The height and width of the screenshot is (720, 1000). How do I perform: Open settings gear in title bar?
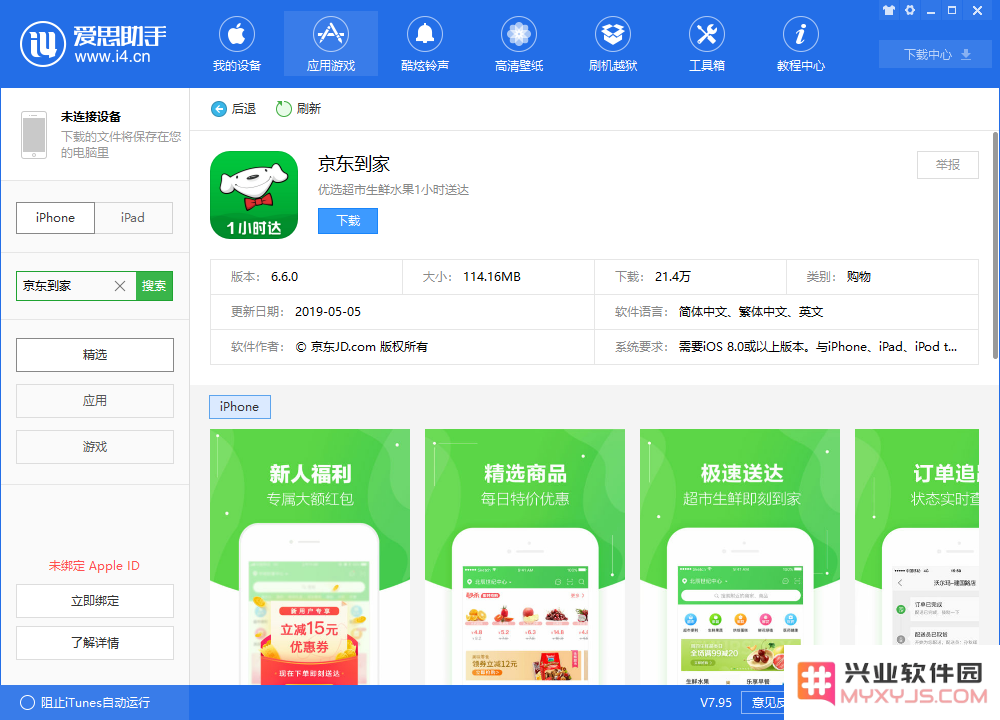pos(910,10)
